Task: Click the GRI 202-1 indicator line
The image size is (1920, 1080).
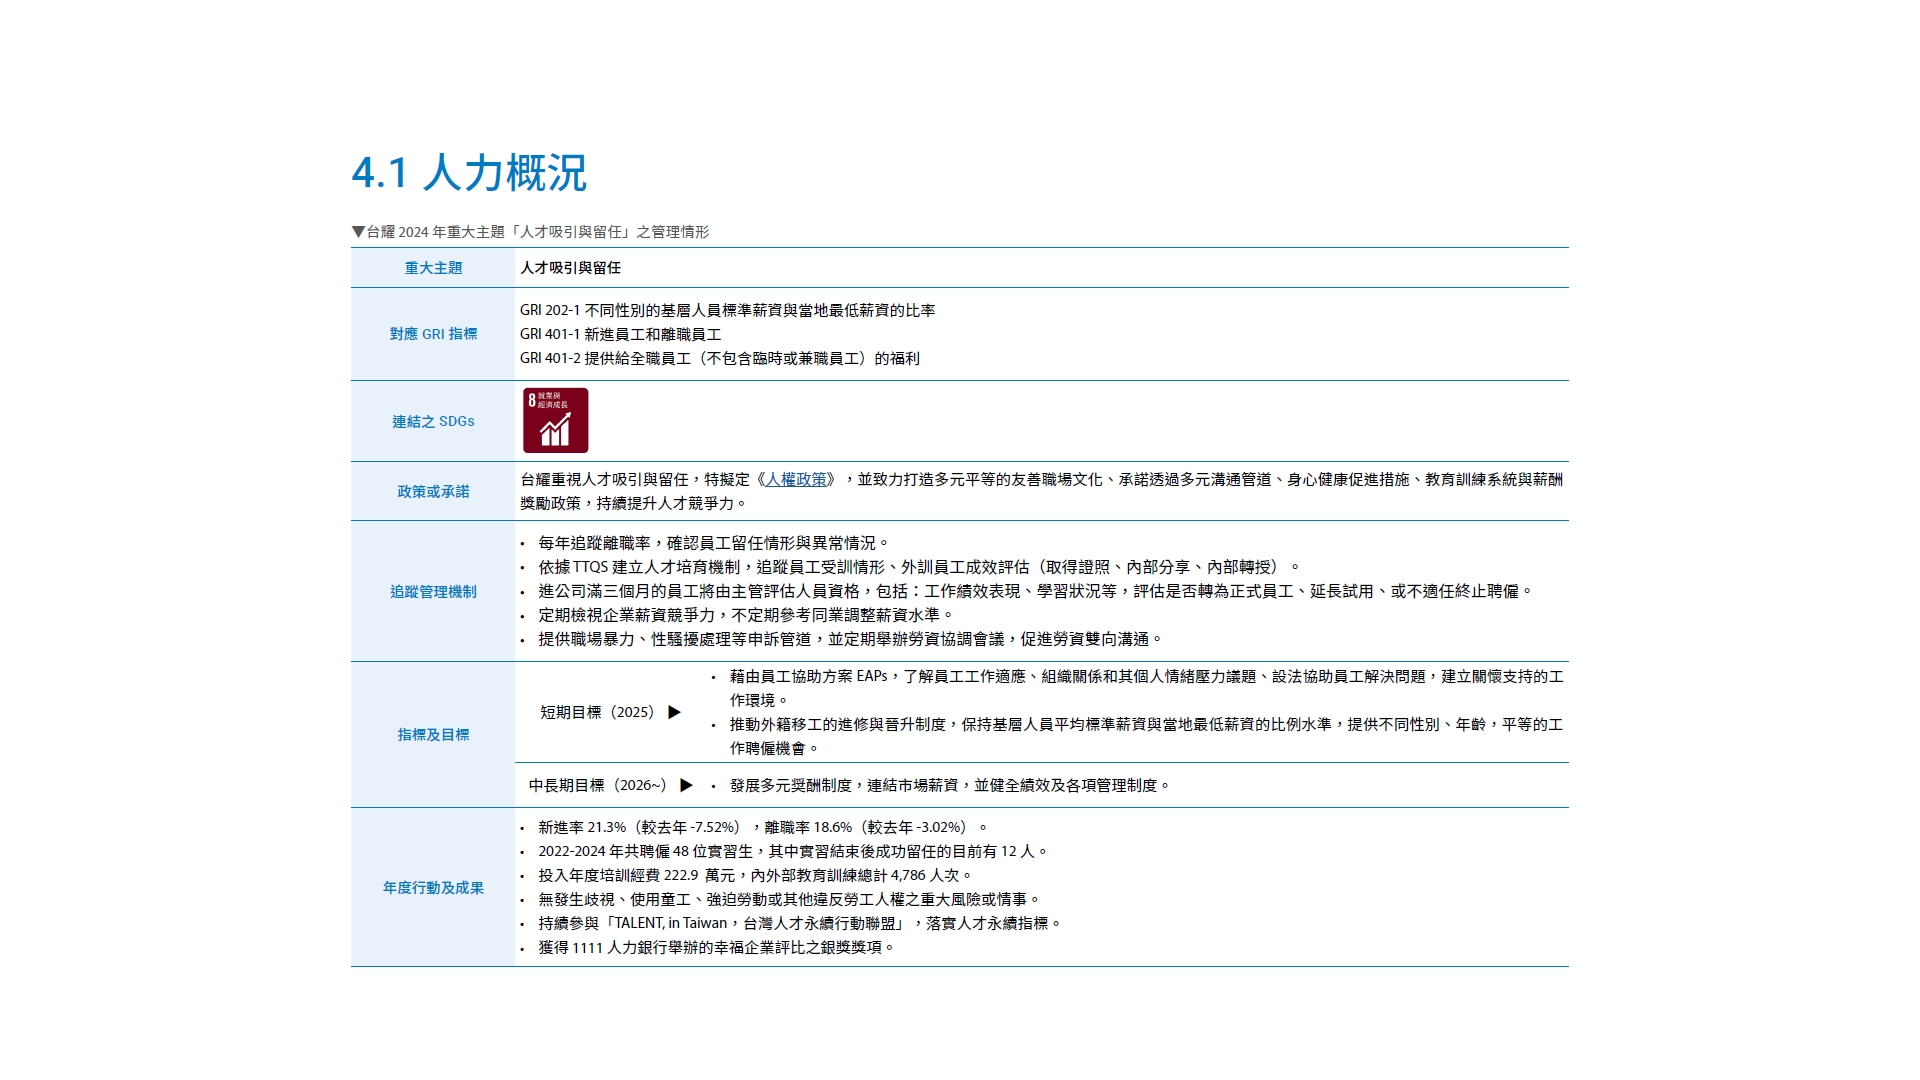Action: (x=727, y=311)
